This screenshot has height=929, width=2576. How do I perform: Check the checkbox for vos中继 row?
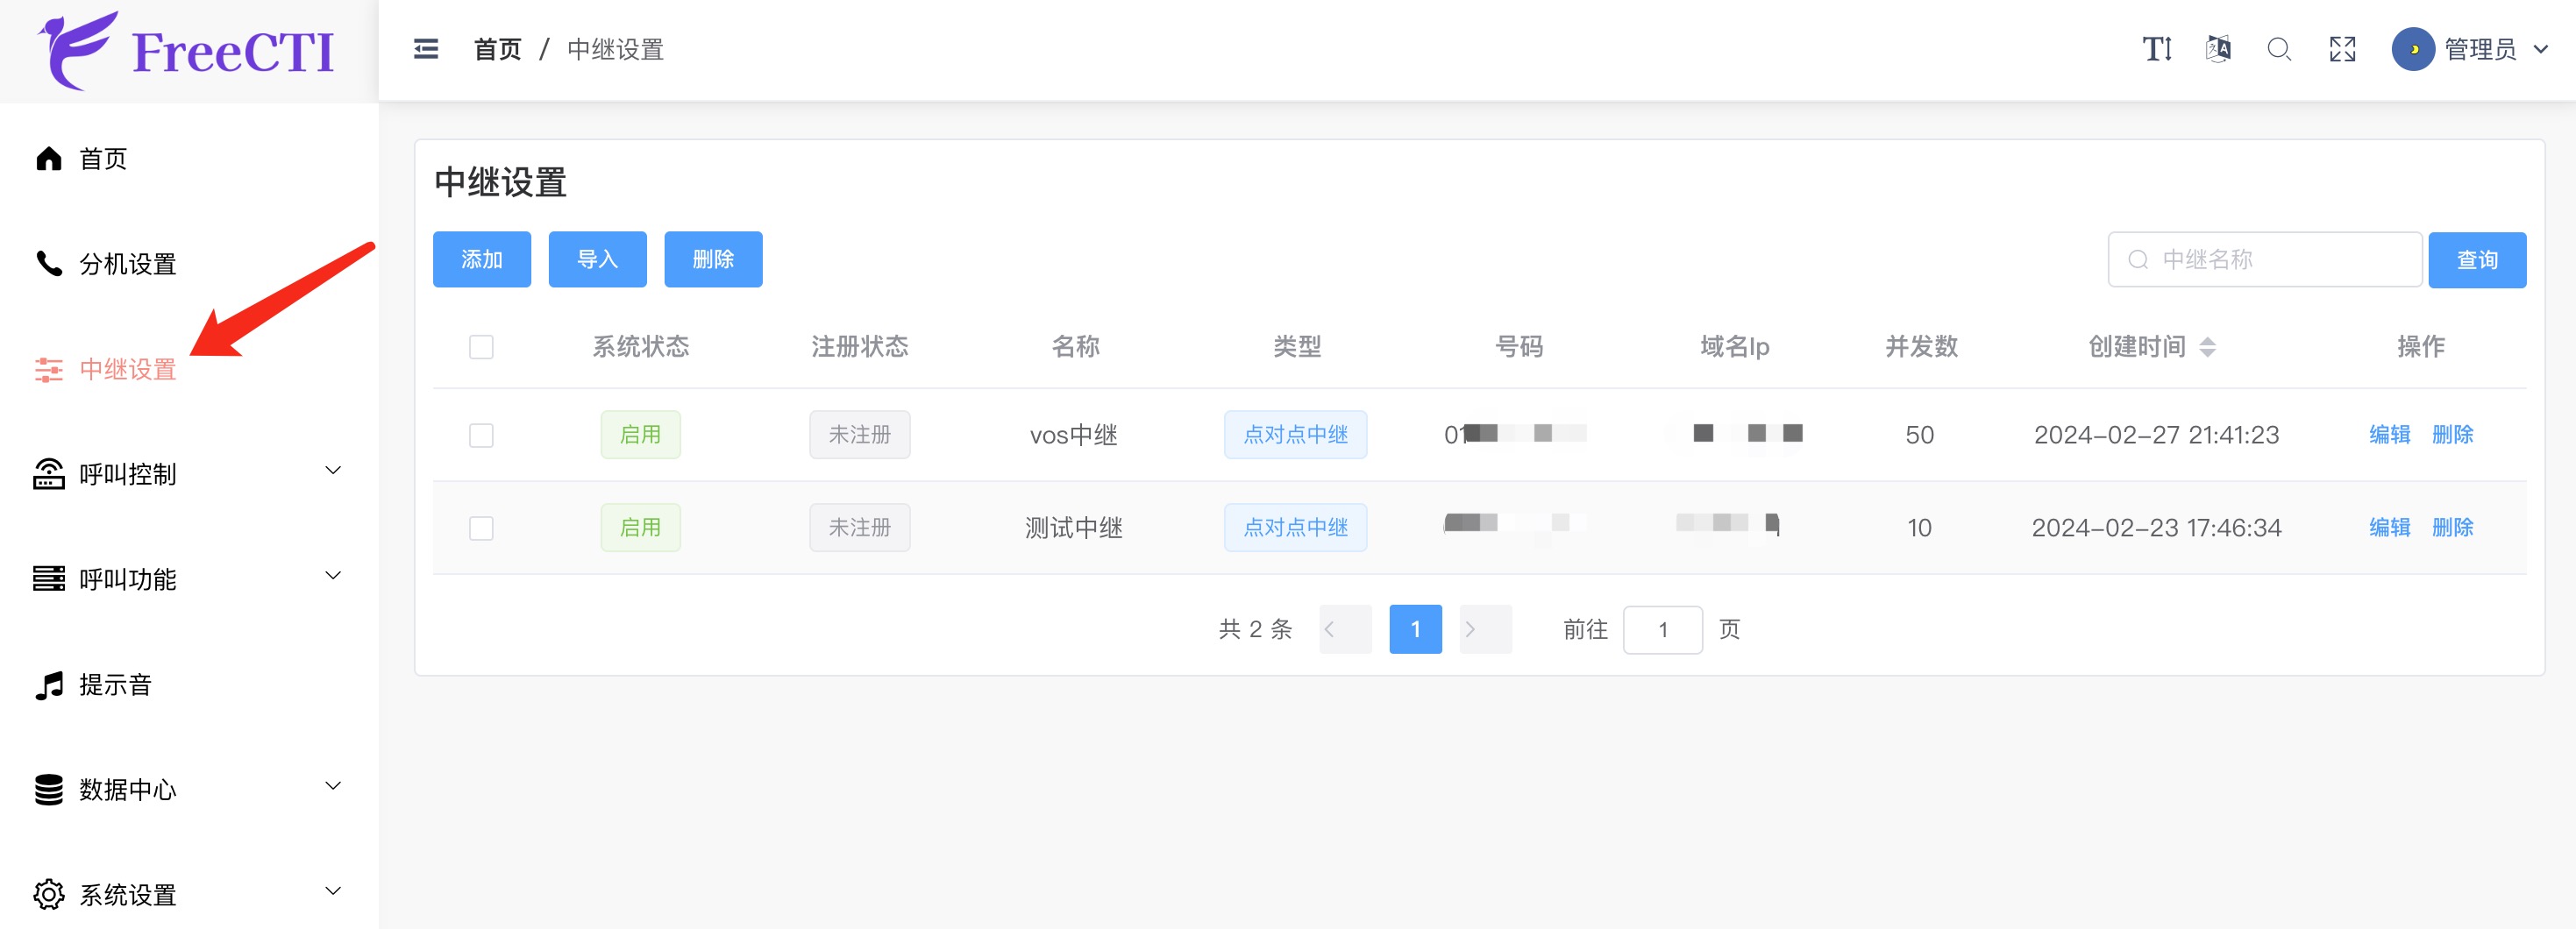click(x=481, y=435)
